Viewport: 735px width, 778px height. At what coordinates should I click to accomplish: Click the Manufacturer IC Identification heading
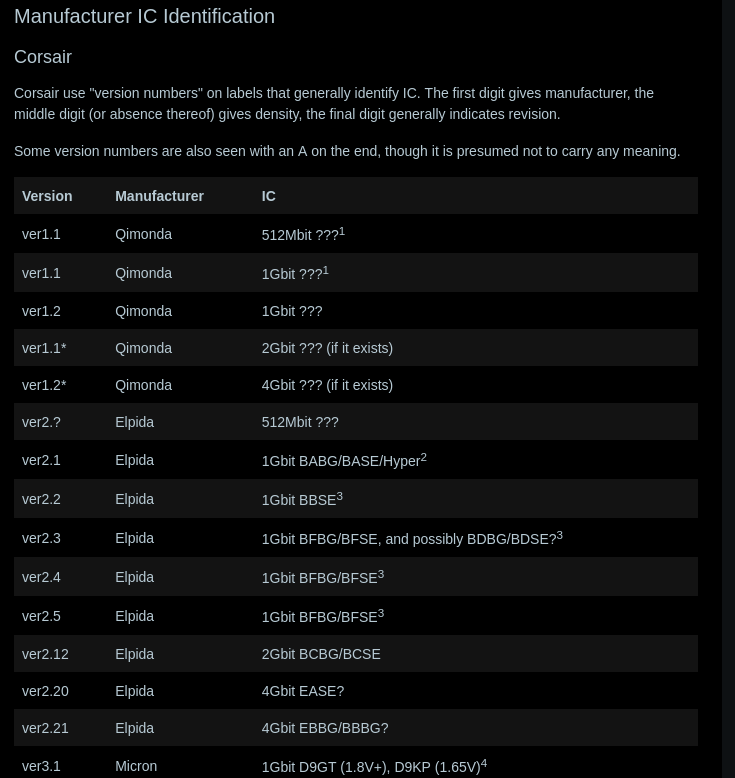tap(144, 16)
